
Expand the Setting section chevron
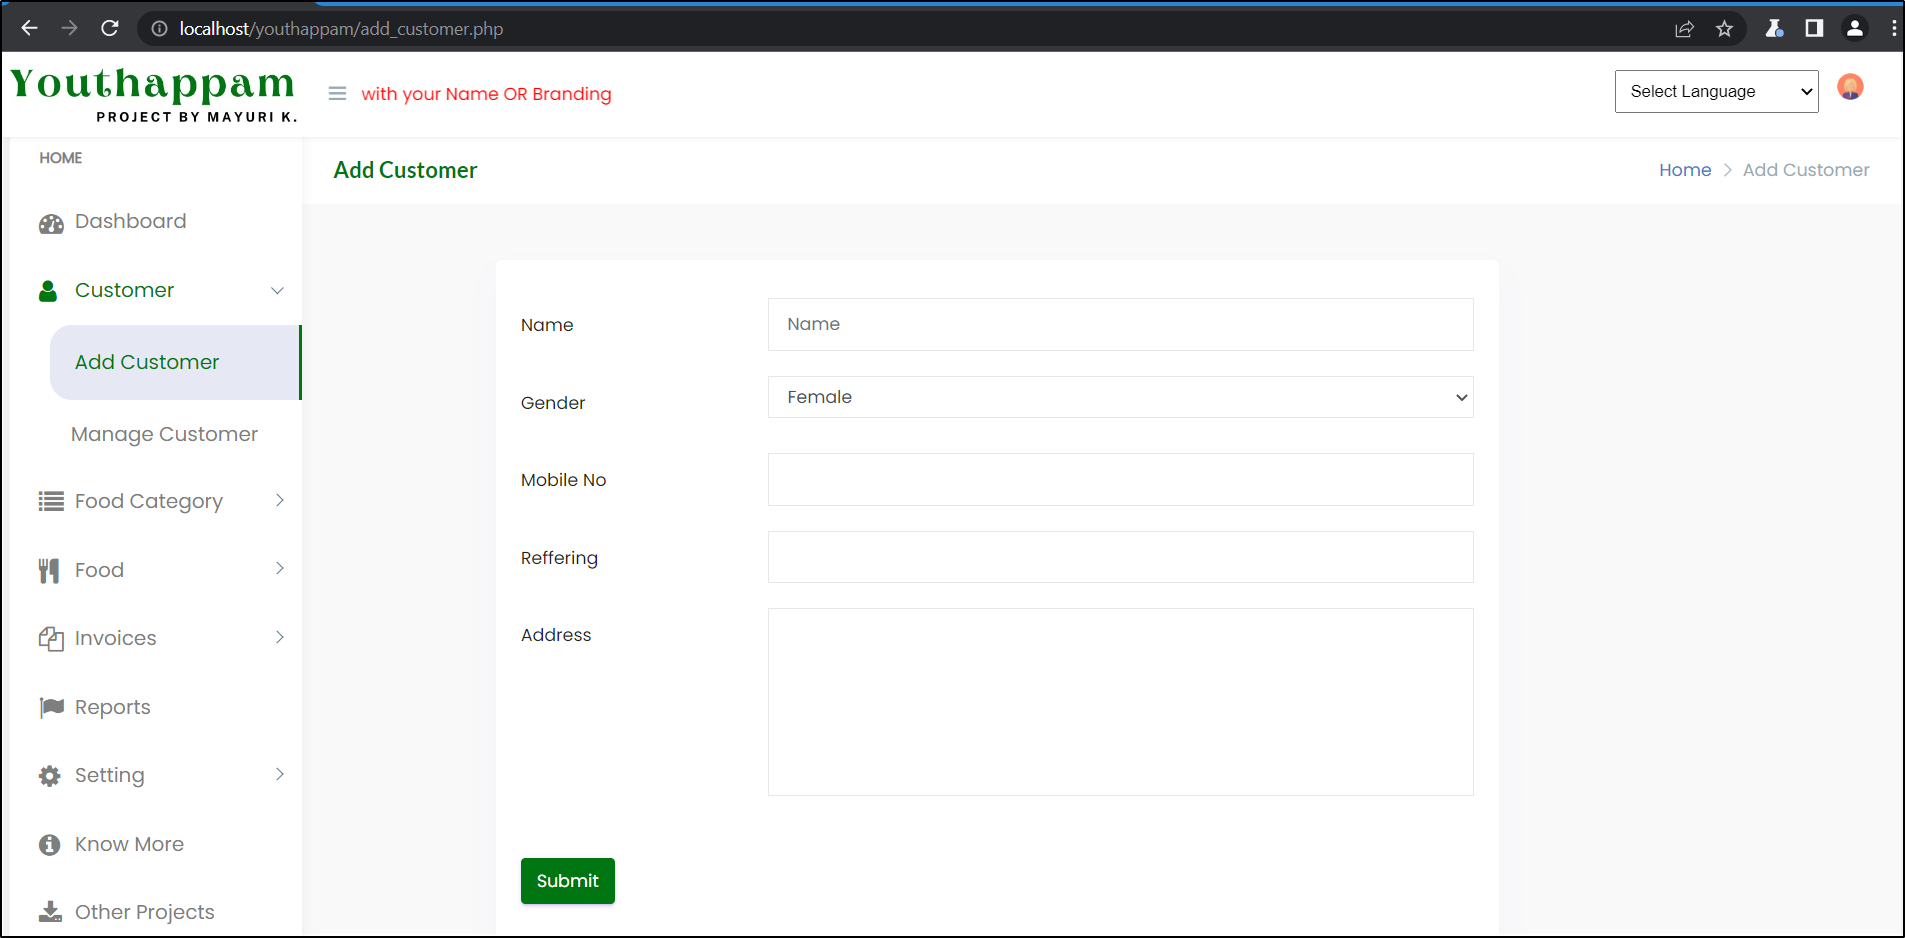[280, 774]
